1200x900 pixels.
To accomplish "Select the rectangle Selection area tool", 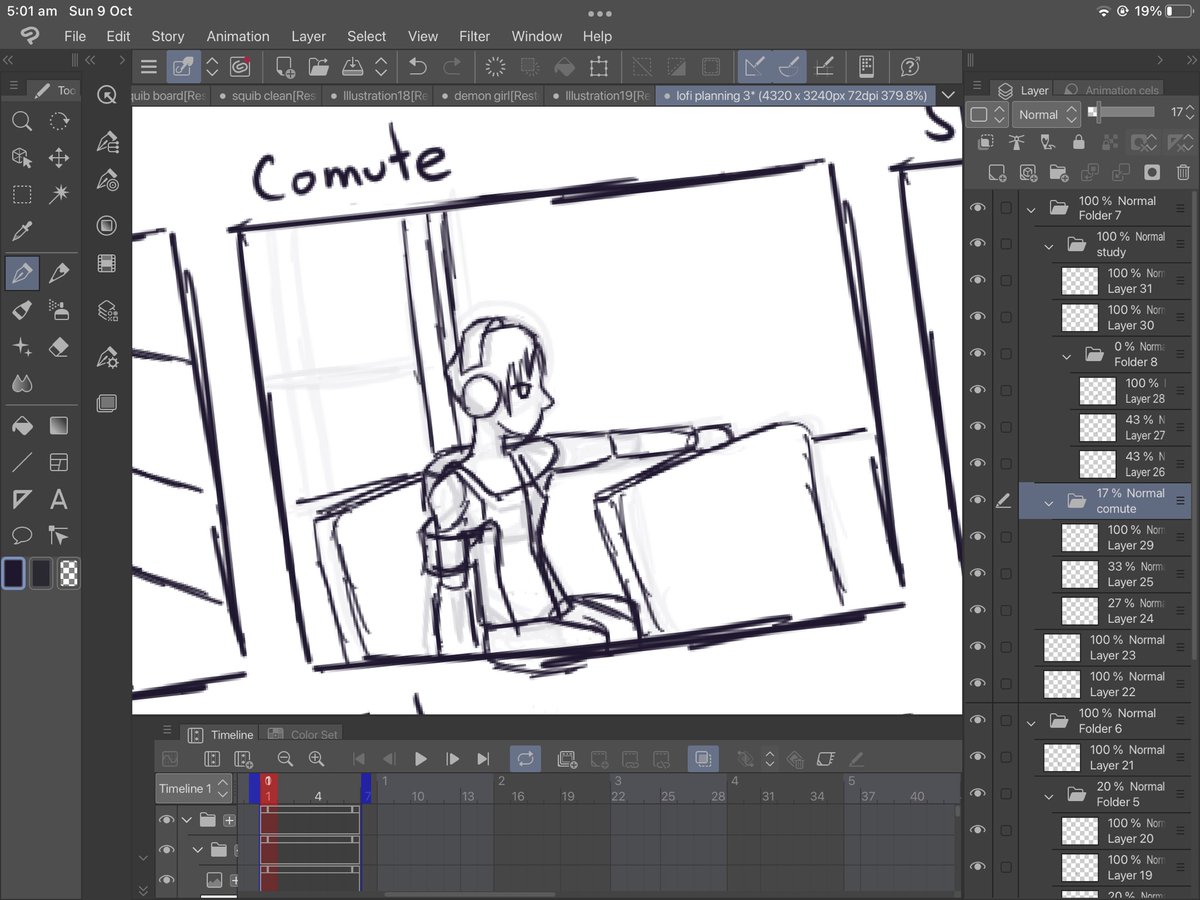I will (x=22, y=195).
